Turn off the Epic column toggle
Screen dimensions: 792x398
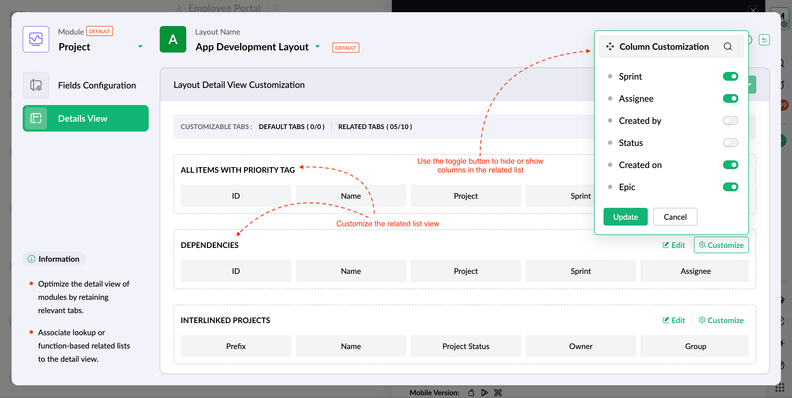point(730,187)
